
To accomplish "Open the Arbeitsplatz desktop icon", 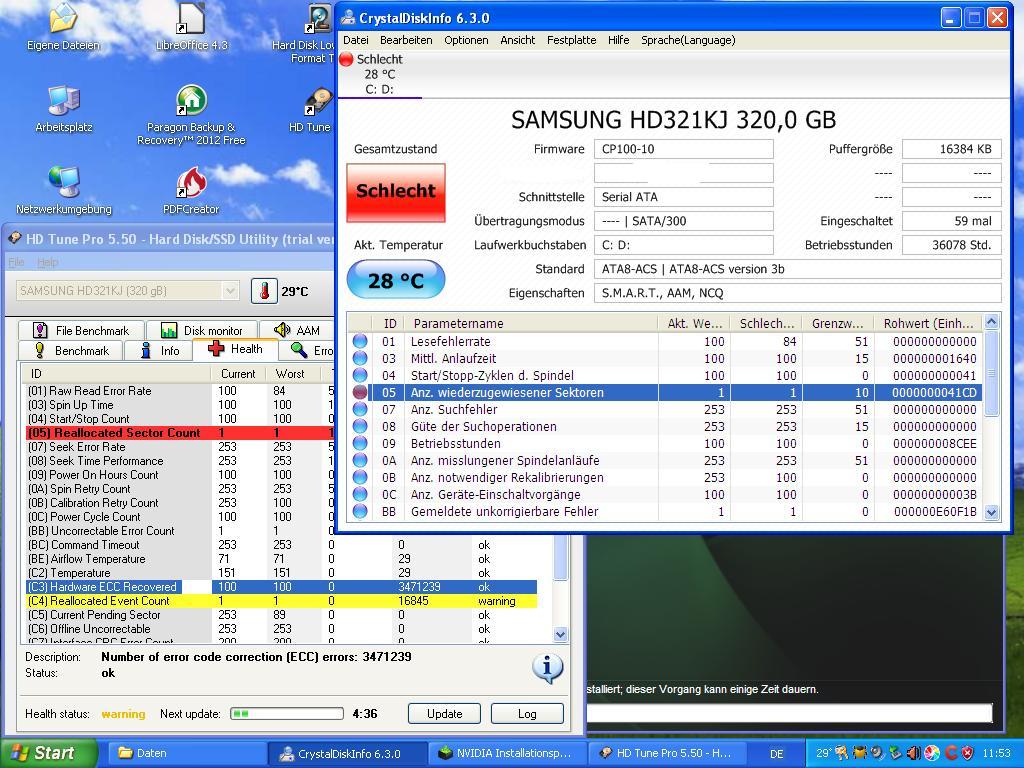I will pyautogui.click(x=63, y=108).
